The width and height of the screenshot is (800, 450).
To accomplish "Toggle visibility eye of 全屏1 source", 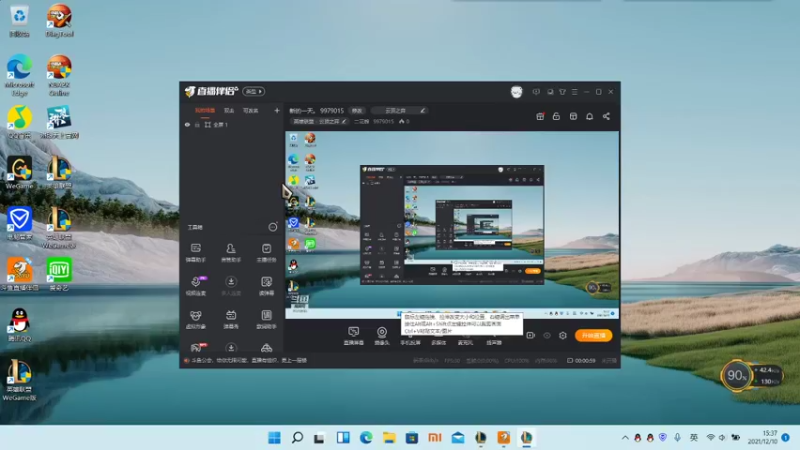I will 187,124.
